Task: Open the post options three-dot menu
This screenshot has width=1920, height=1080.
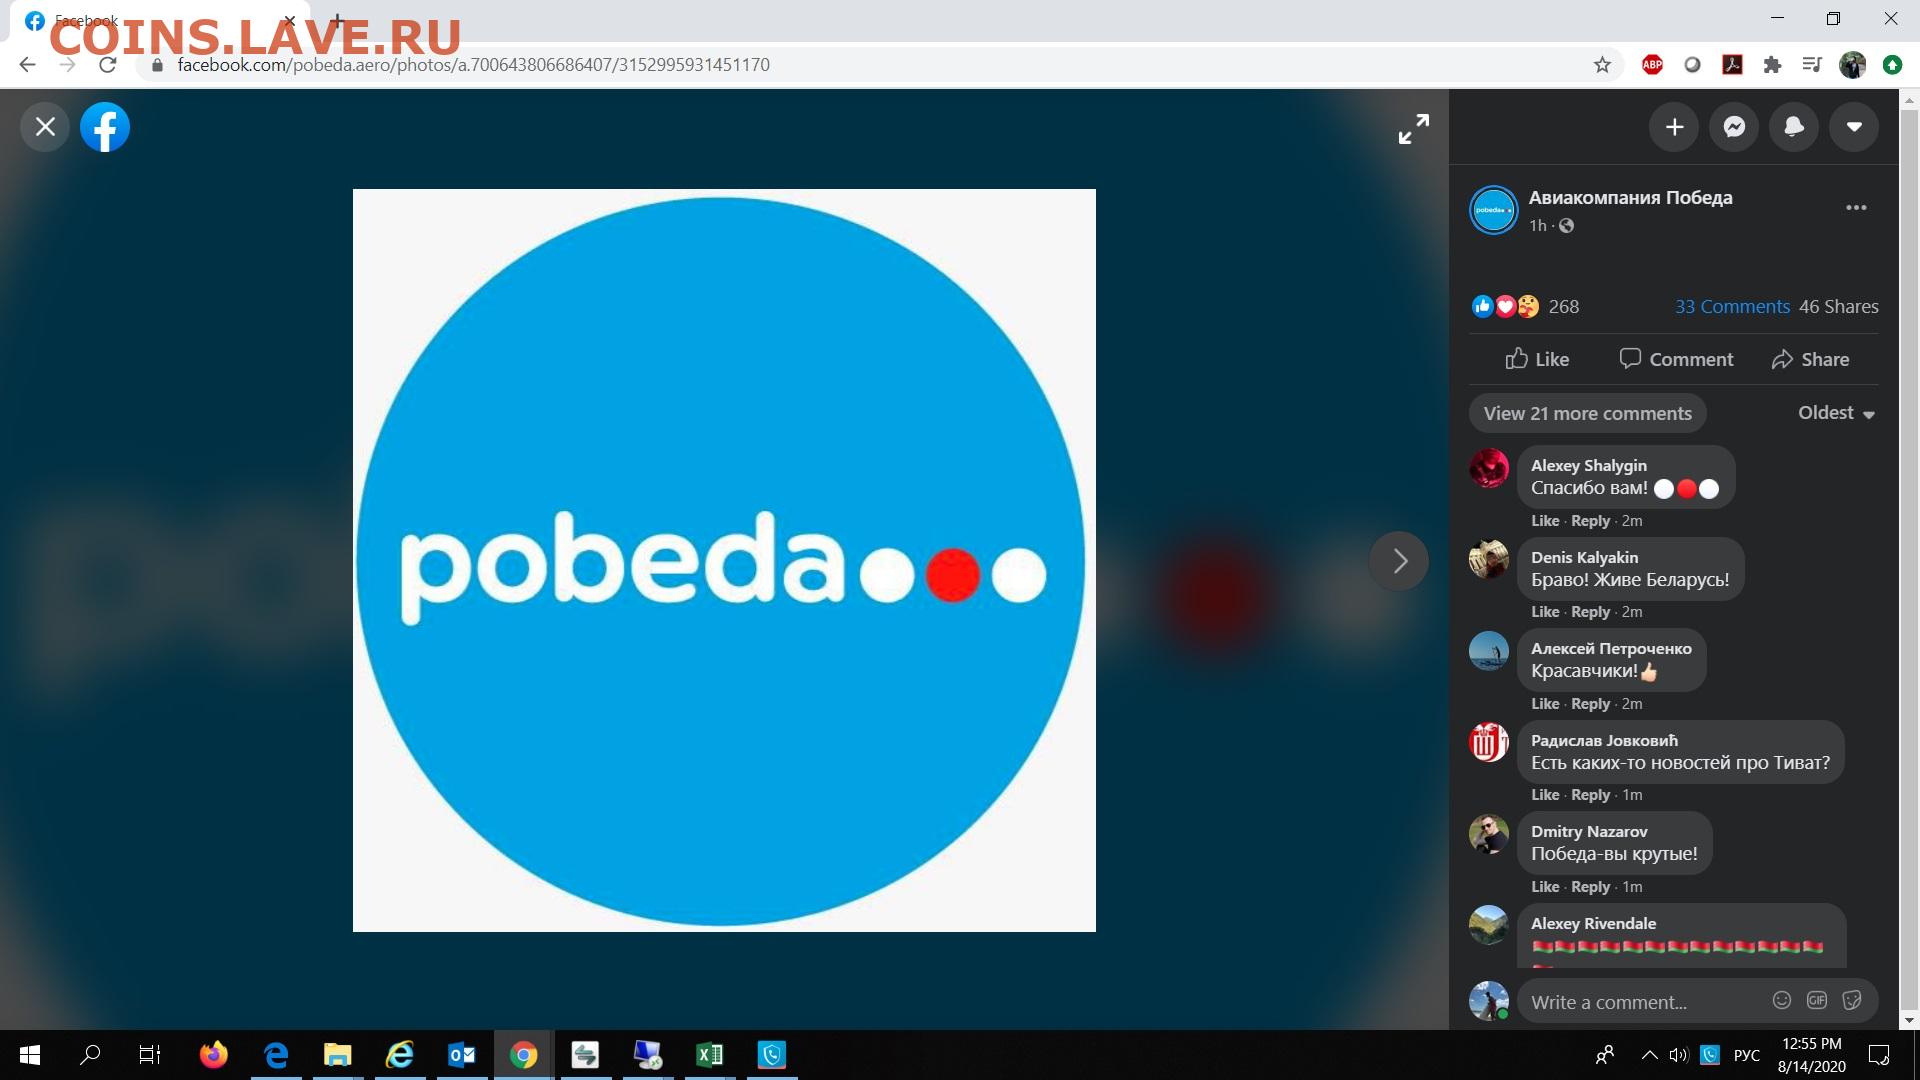Action: [1856, 208]
